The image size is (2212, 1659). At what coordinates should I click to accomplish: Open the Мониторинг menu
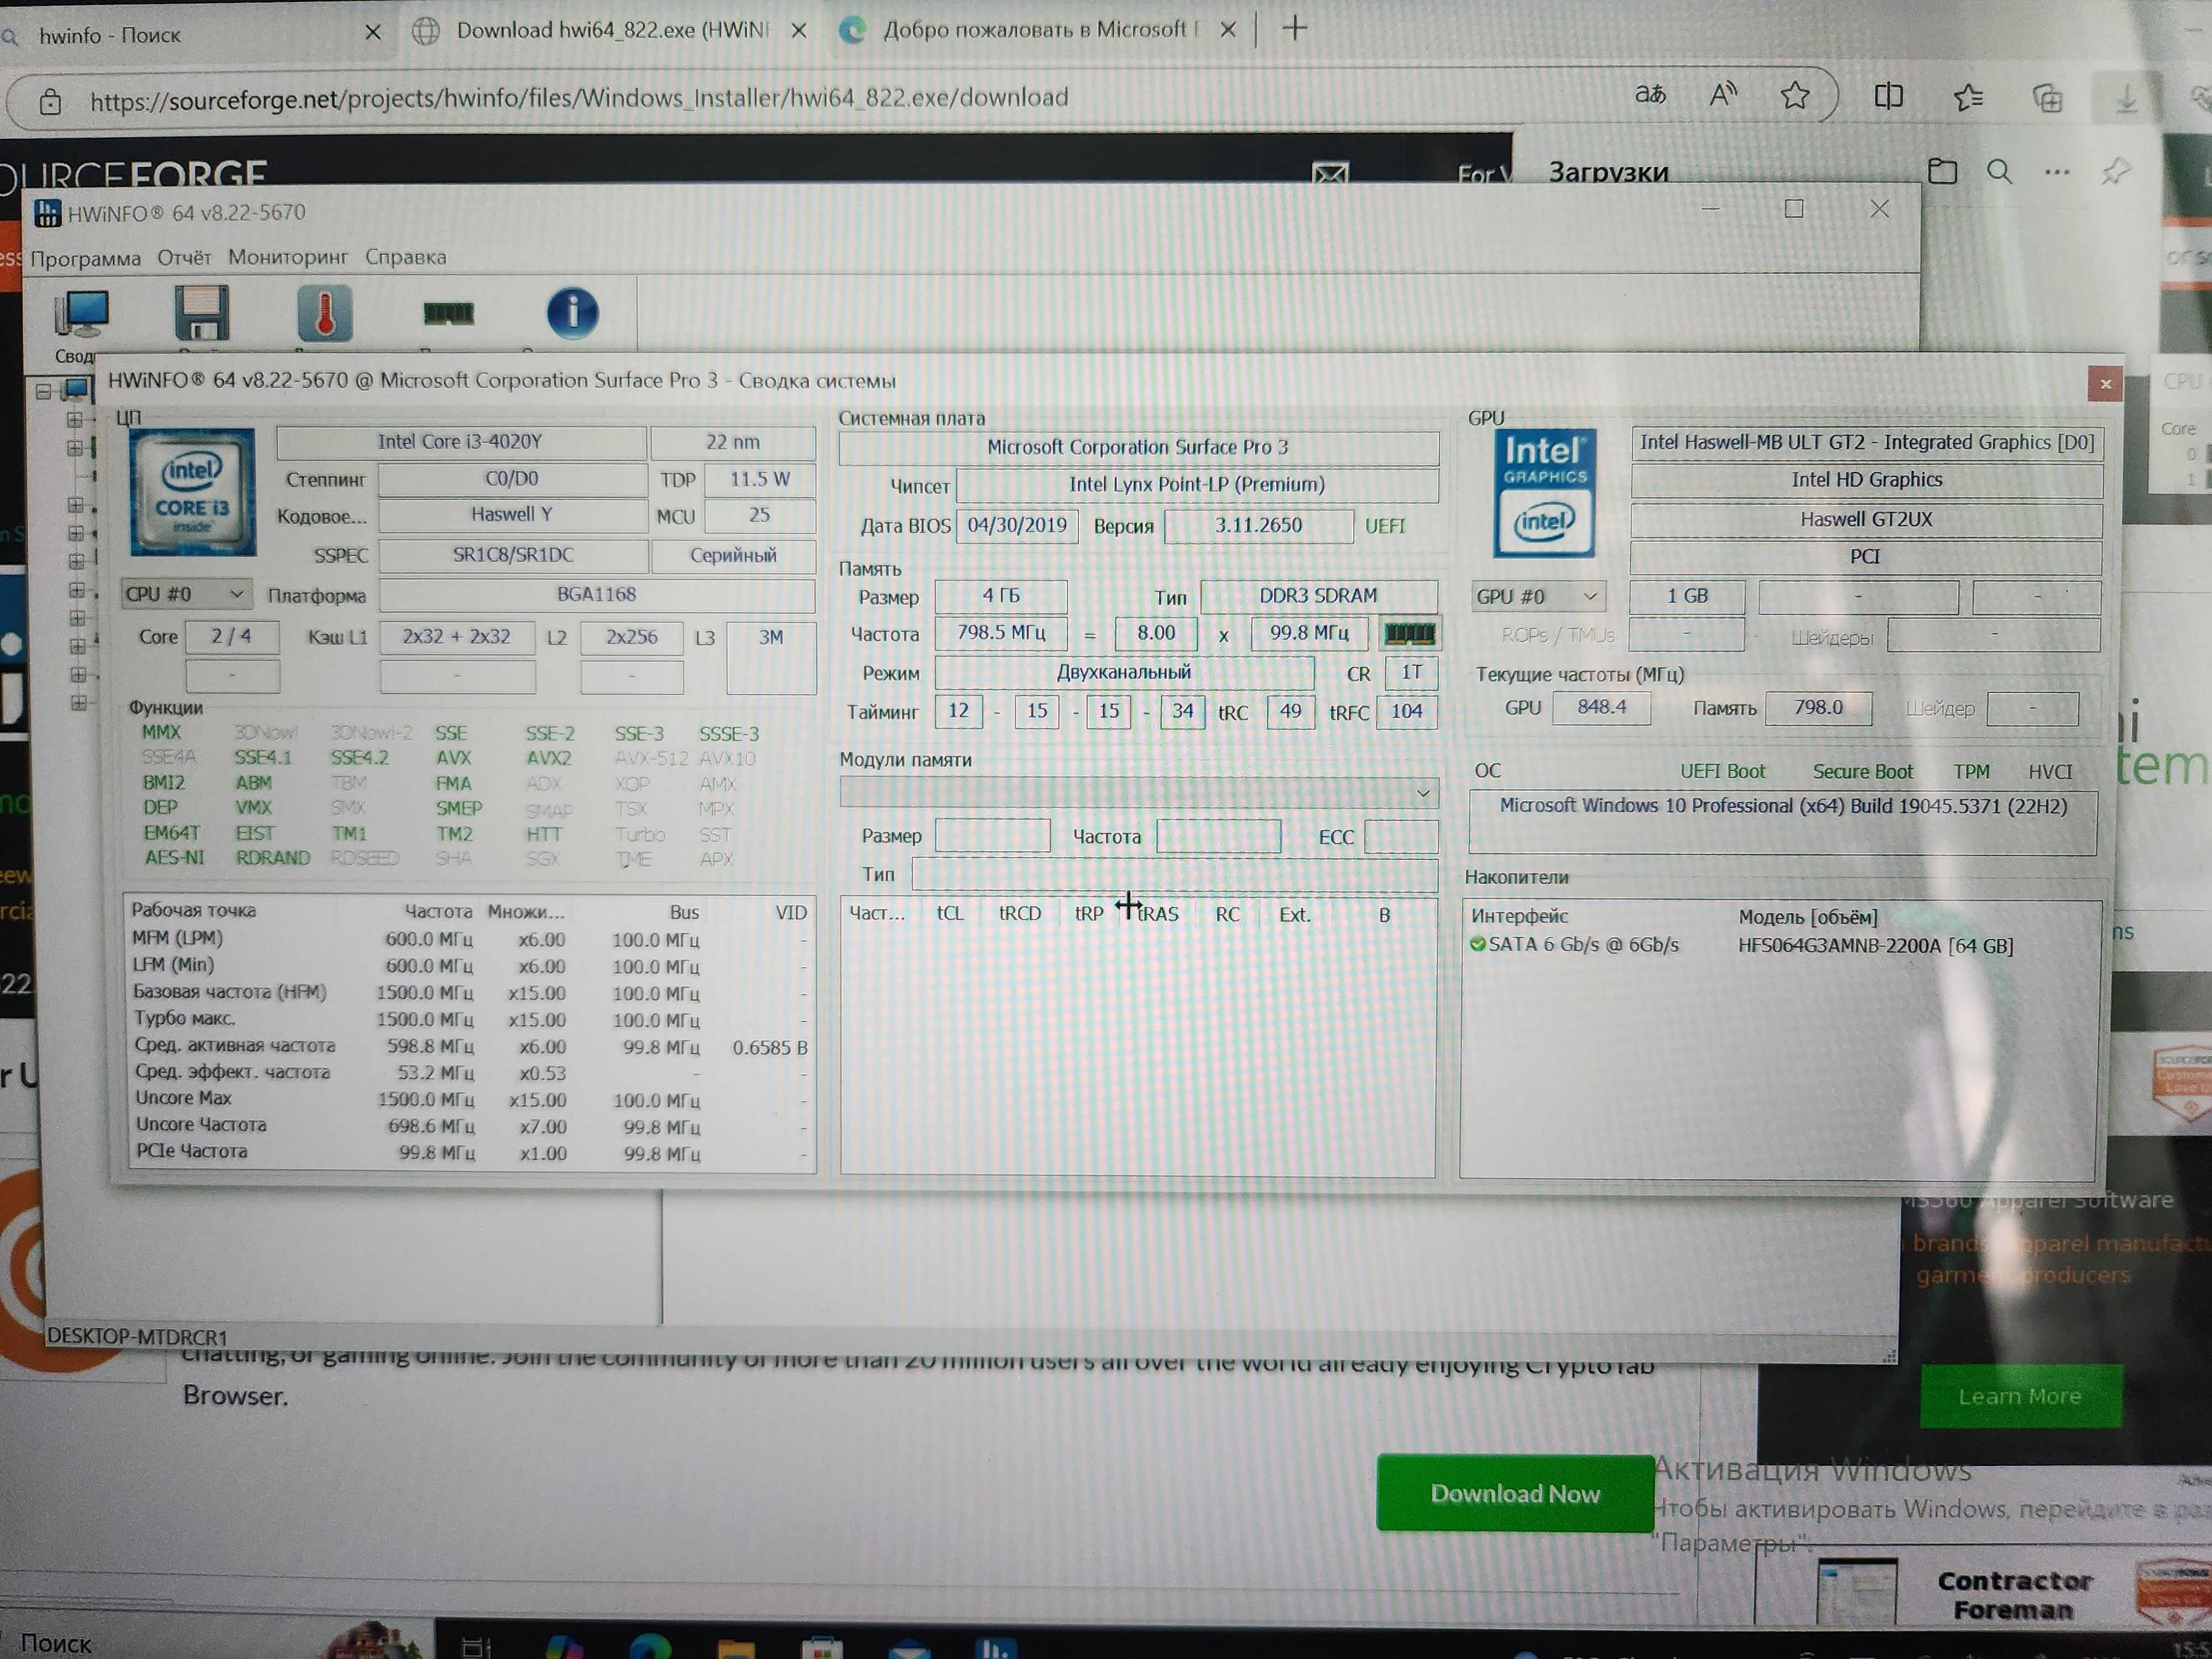[x=288, y=257]
